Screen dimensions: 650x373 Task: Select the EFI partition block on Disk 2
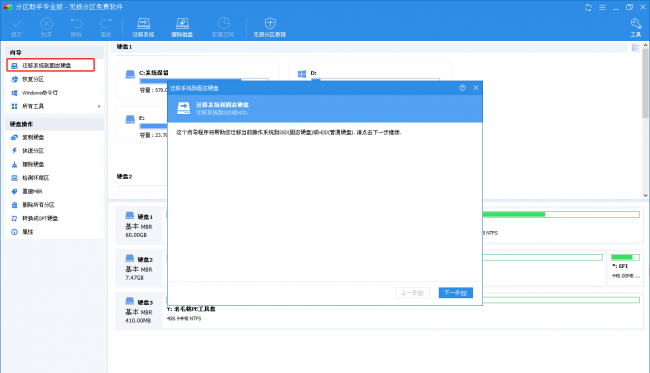[x=625, y=267]
